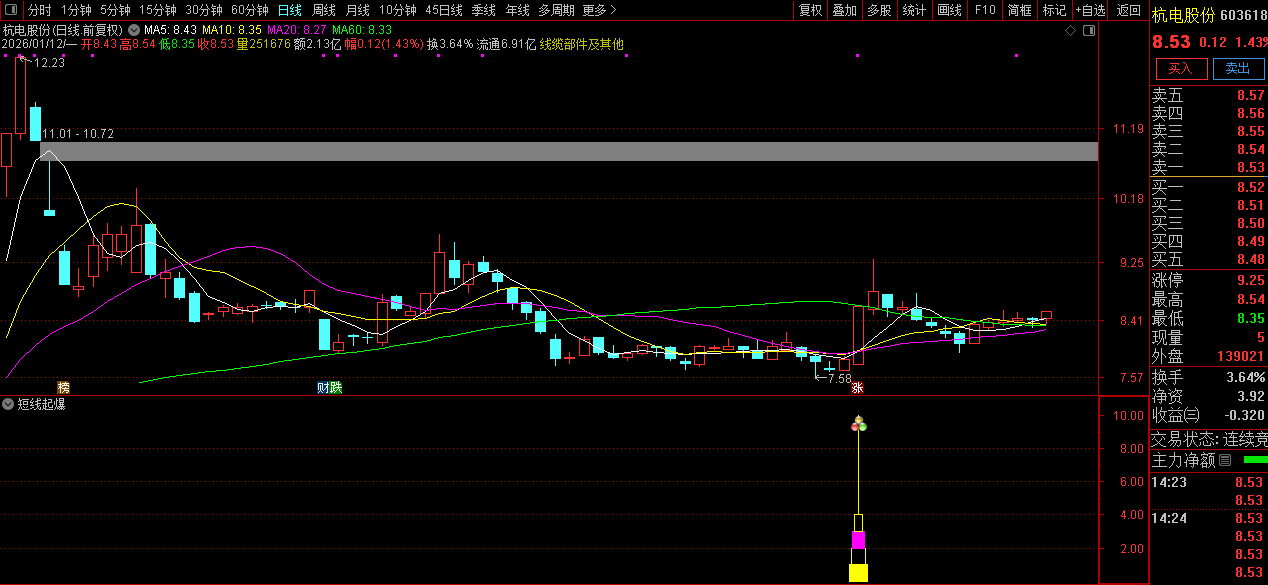Select the 买一 price 8.52 row
This screenshot has height=585, width=1268.
click(1208, 187)
